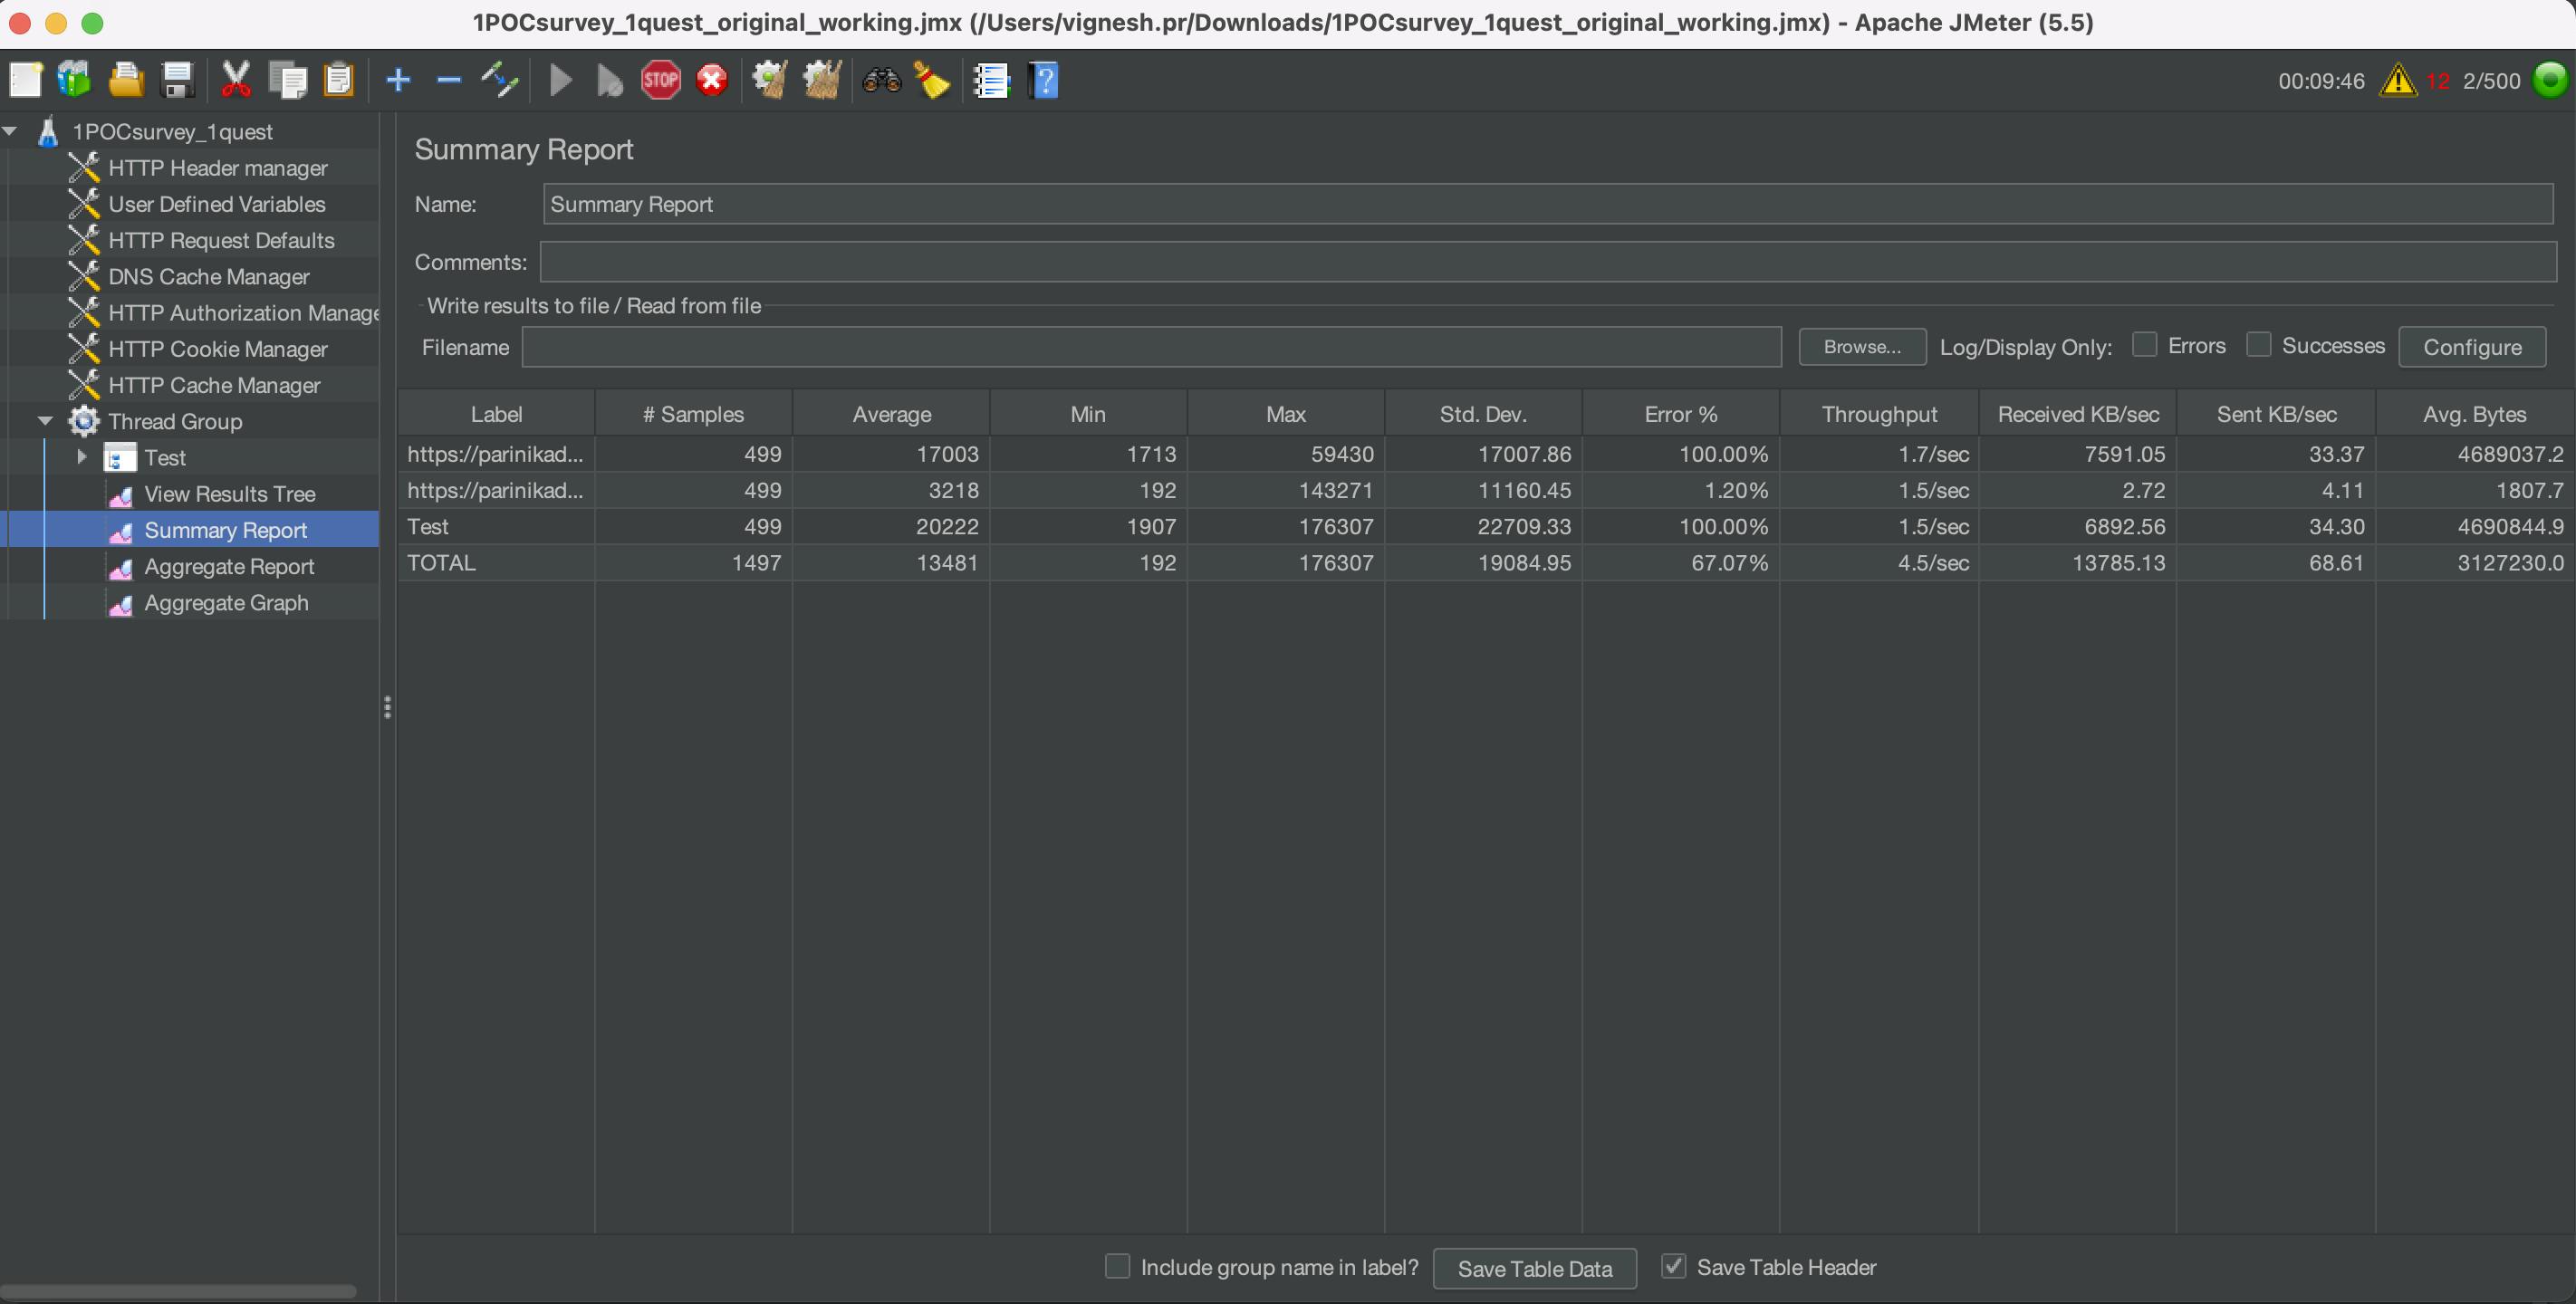The width and height of the screenshot is (2576, 1304).
Task: Open Search with the binoculars icon
Action: 882,80
